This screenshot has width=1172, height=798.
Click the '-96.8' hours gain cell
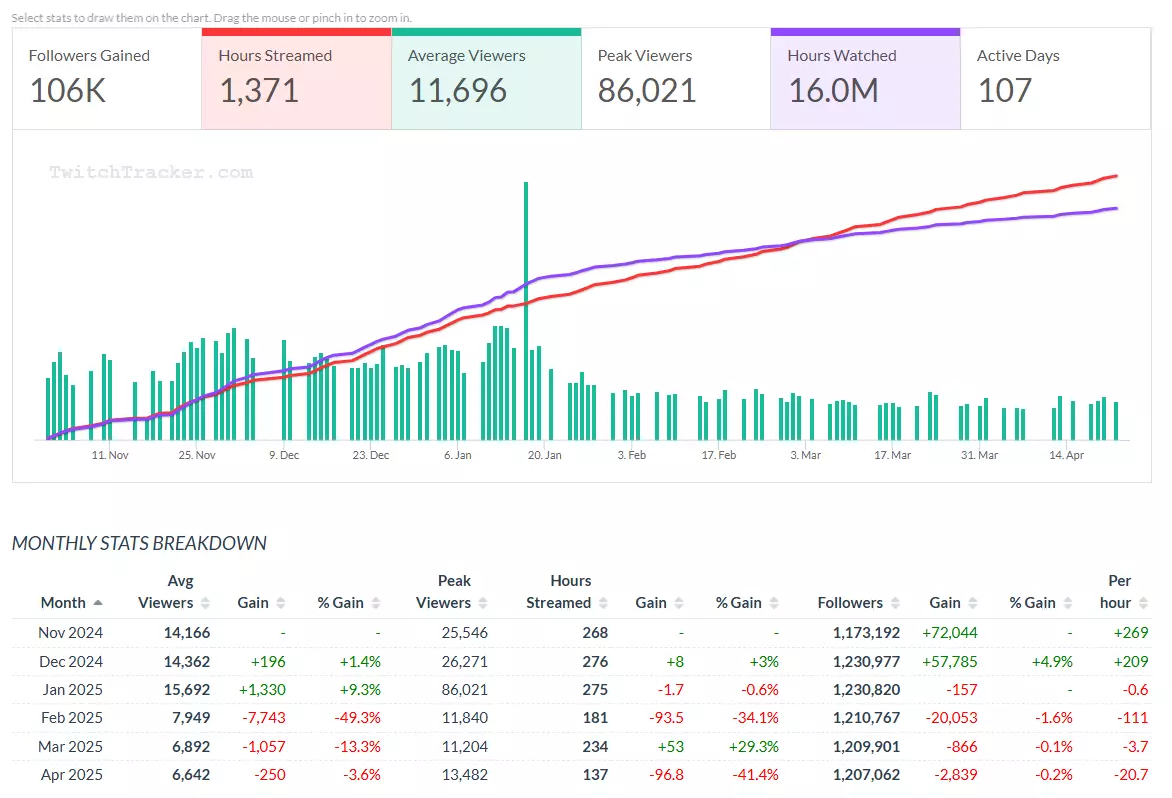[x=667, y=775]
